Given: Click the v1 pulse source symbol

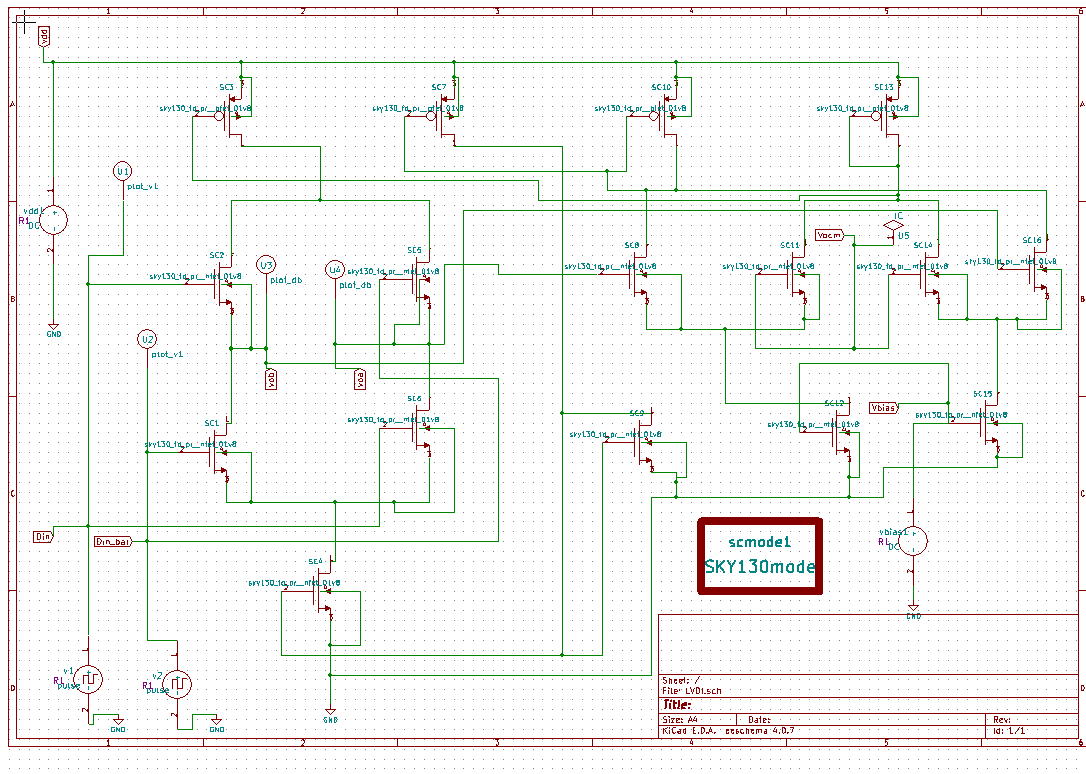Looking at the screenshot, I should coord(90,679).
